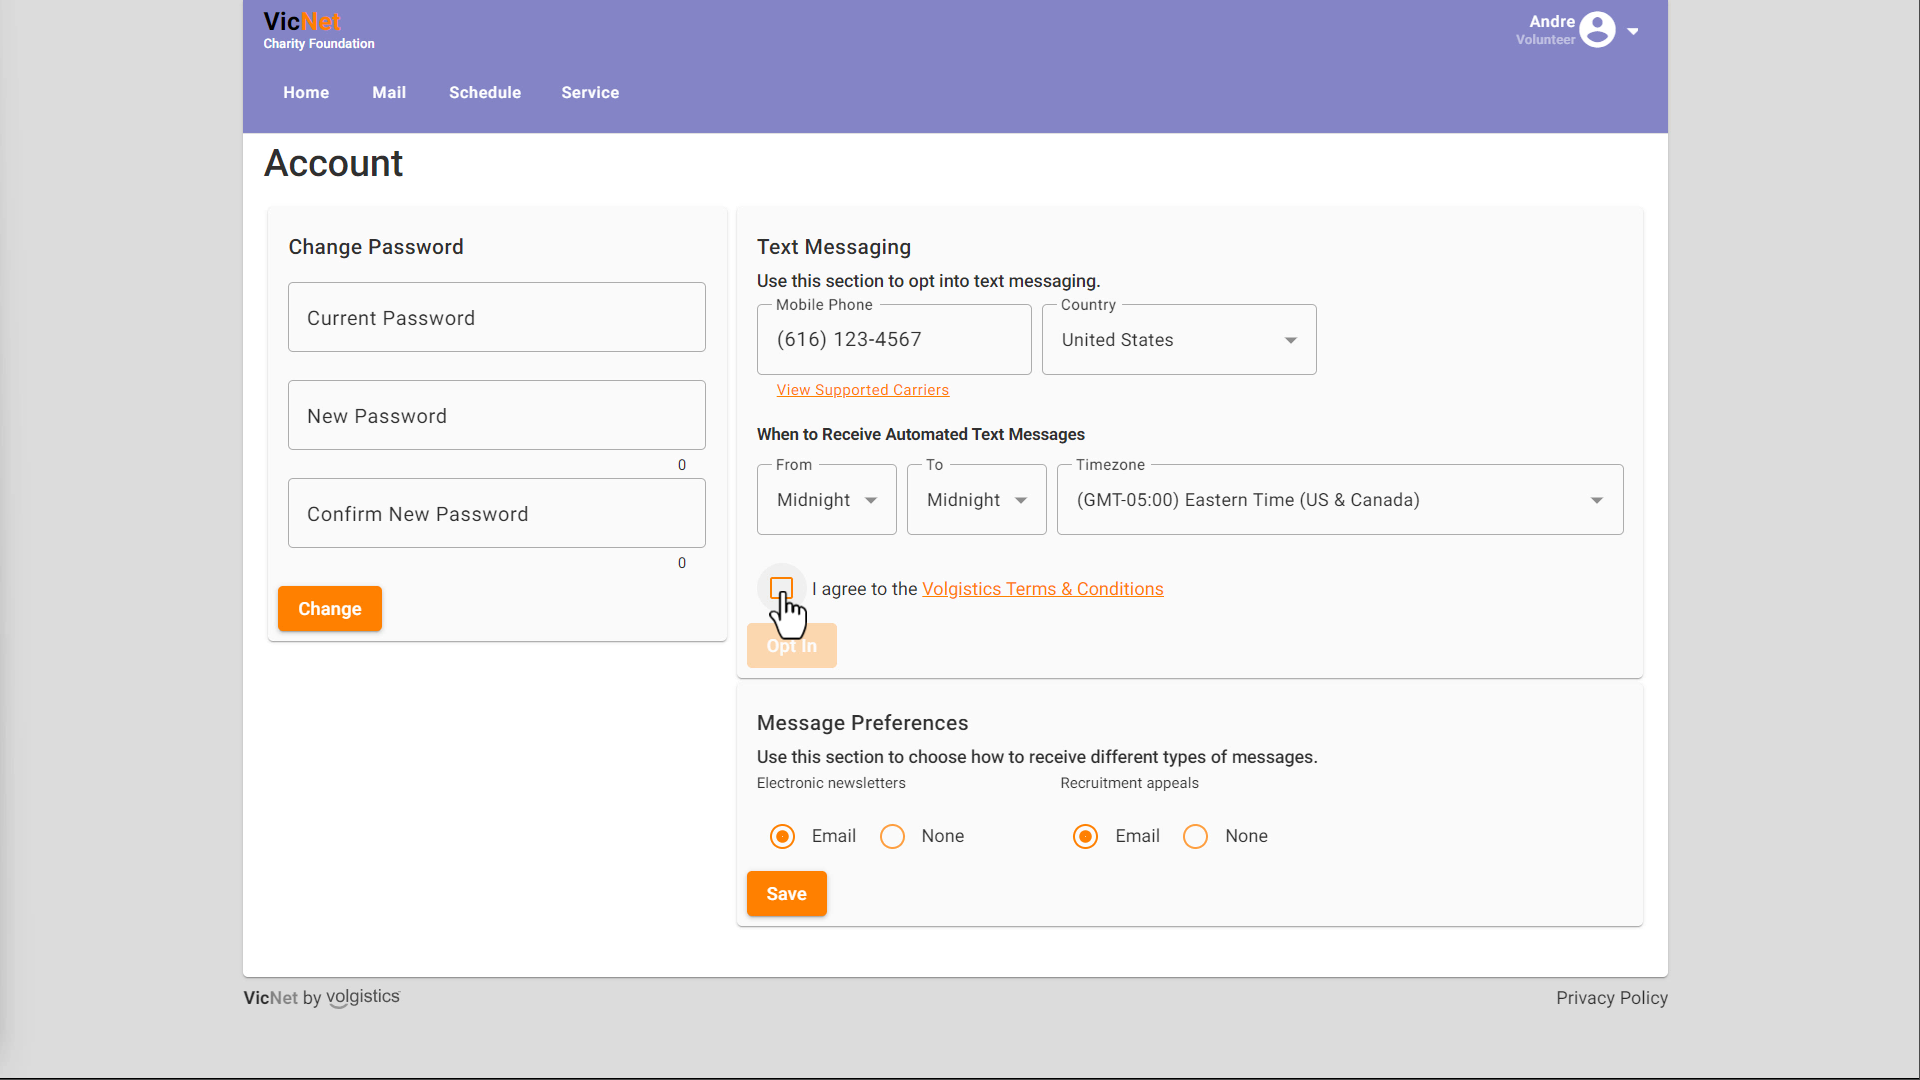Expand the From time dropdown
Screen dimensions: 1920x1080
[x=826, y=500]
